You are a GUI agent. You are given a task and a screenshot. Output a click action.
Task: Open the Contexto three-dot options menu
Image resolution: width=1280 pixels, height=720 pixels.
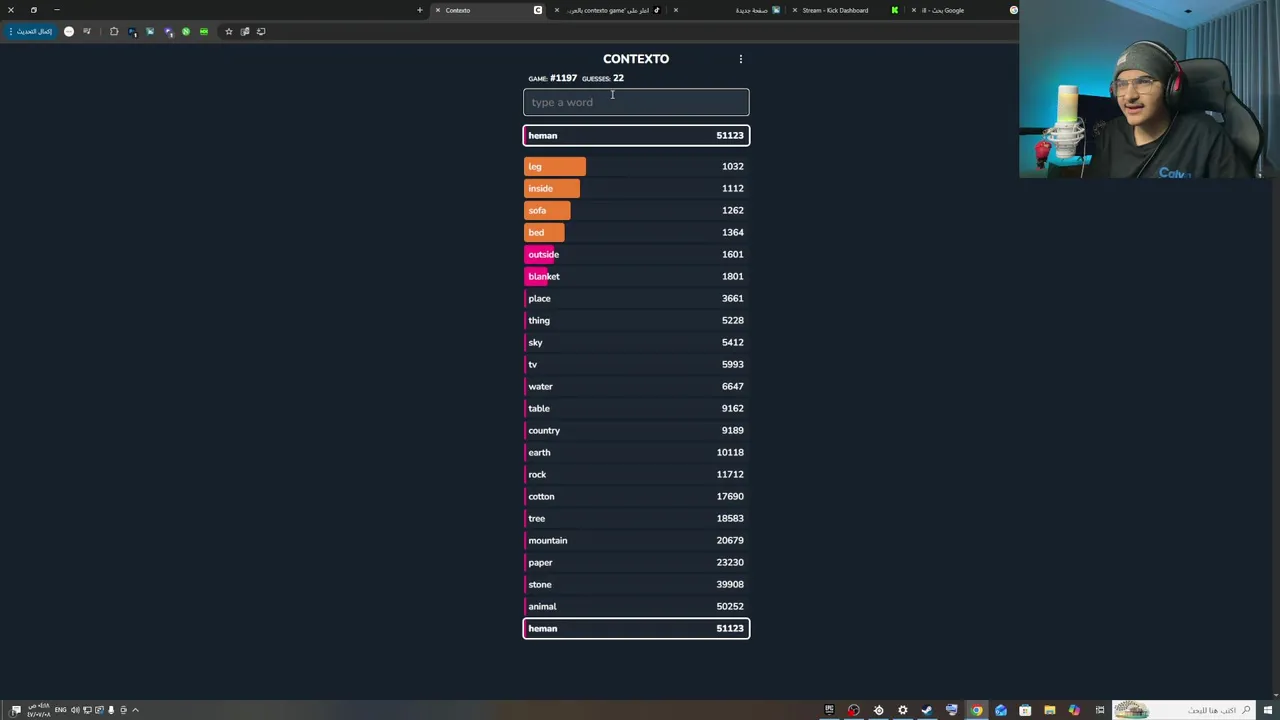coord(741,59)
